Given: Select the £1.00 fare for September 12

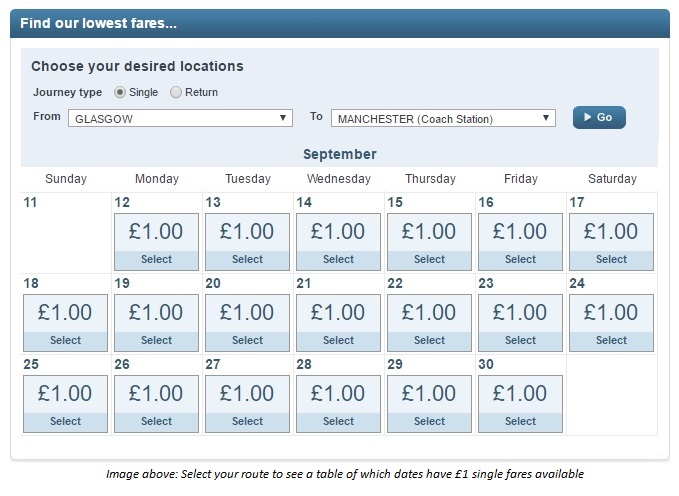Looking at the screenshot, I should pyautogui.click(x=156, y=242).
